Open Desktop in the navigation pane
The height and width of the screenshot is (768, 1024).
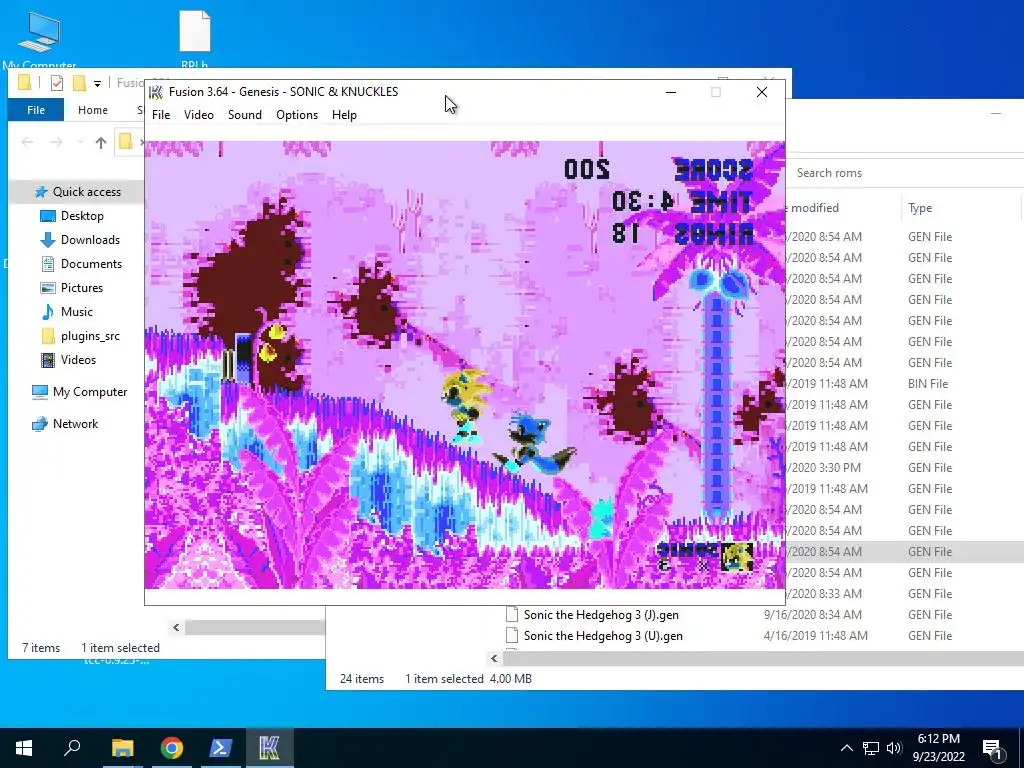pyautogui.click(x=82, y=216)
